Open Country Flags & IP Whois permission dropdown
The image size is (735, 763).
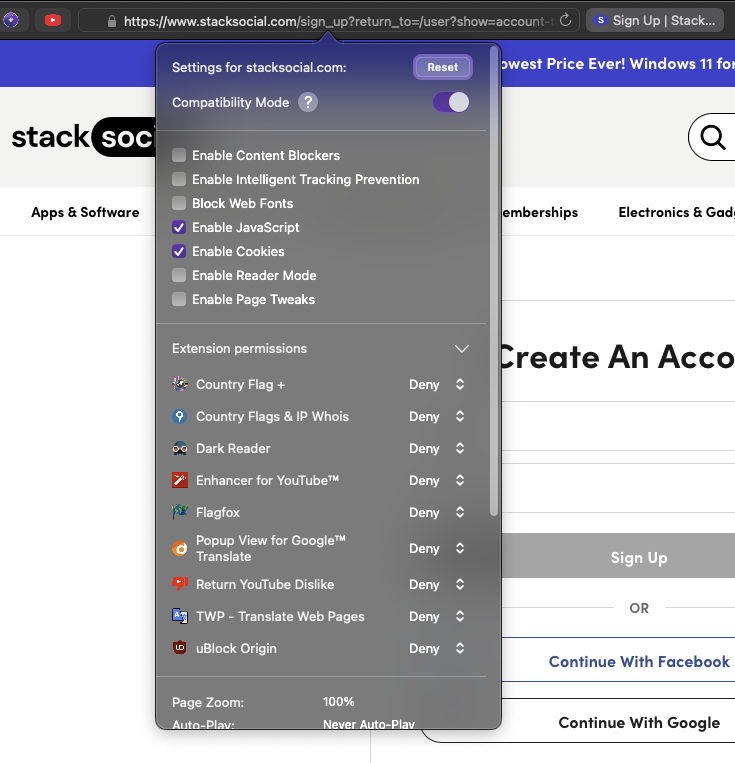point(437,417)
